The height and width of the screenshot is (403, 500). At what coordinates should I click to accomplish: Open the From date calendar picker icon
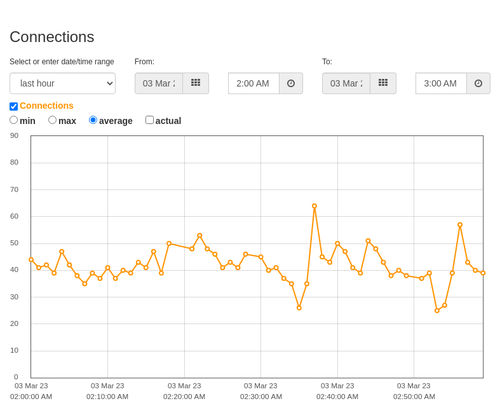pos(196,83)
